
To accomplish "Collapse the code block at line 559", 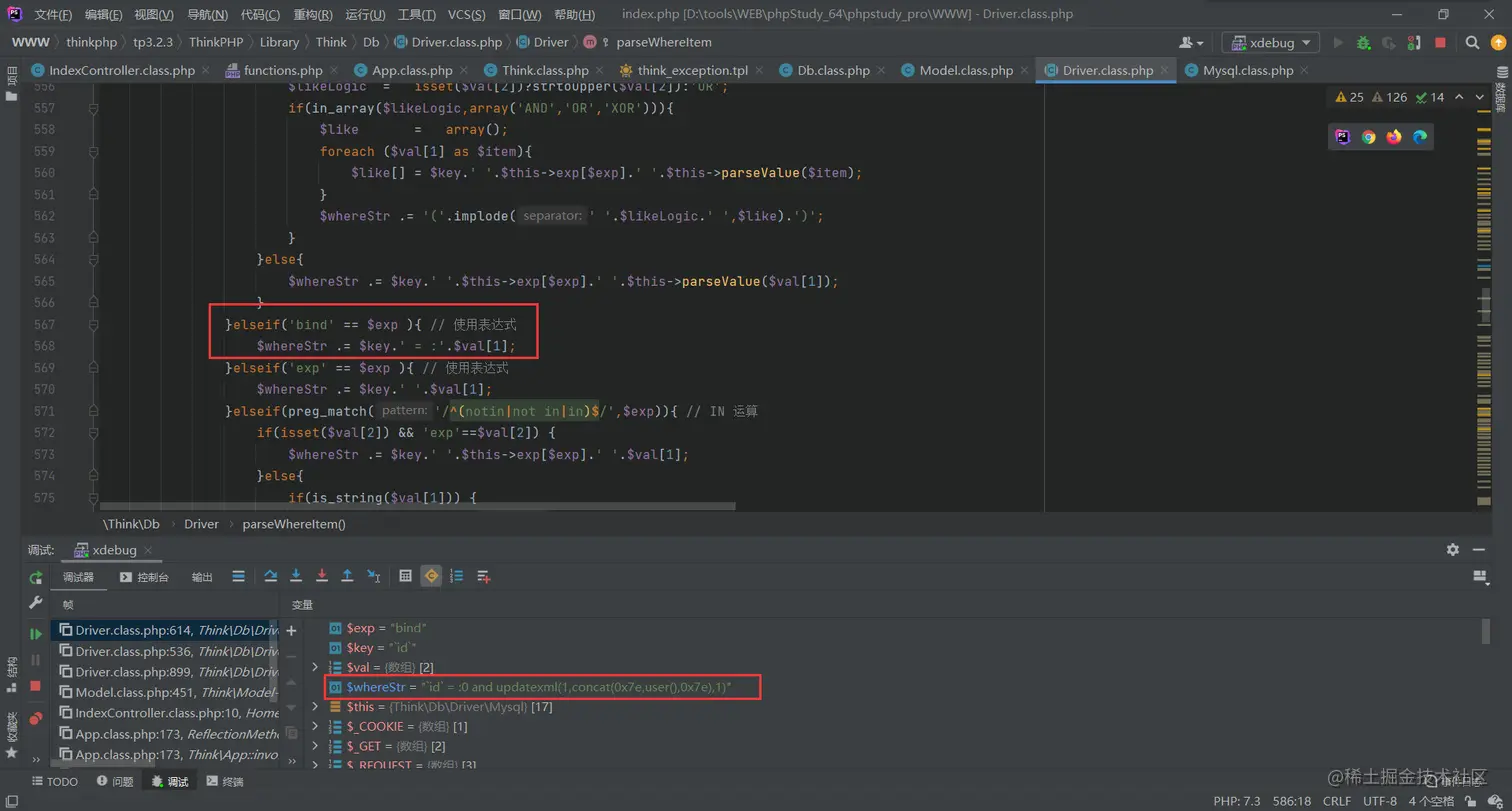I will coord(95,152).
